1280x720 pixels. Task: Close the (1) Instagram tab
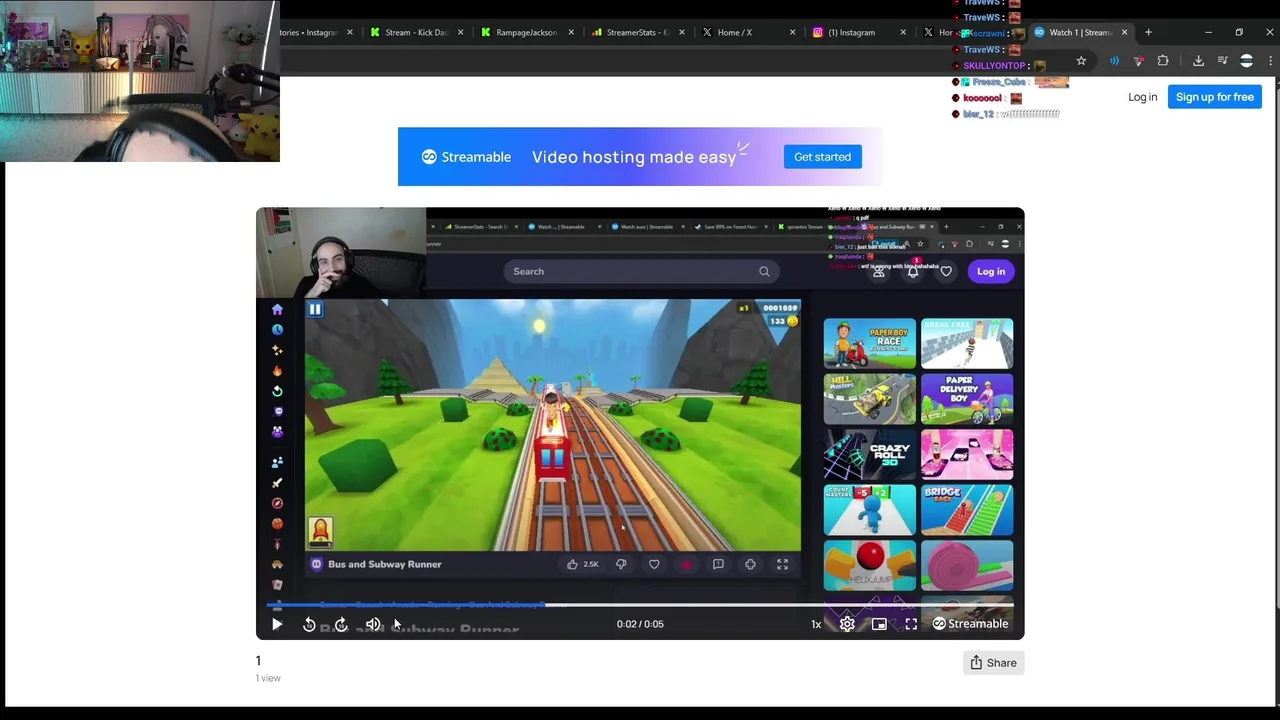[903, 32]
